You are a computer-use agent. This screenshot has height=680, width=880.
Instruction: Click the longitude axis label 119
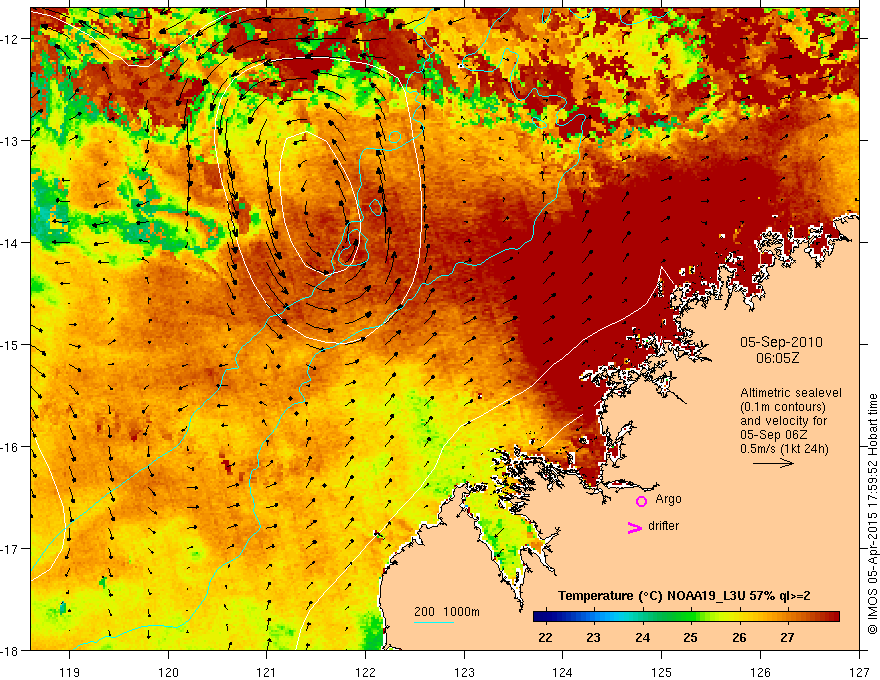point(70,672)
